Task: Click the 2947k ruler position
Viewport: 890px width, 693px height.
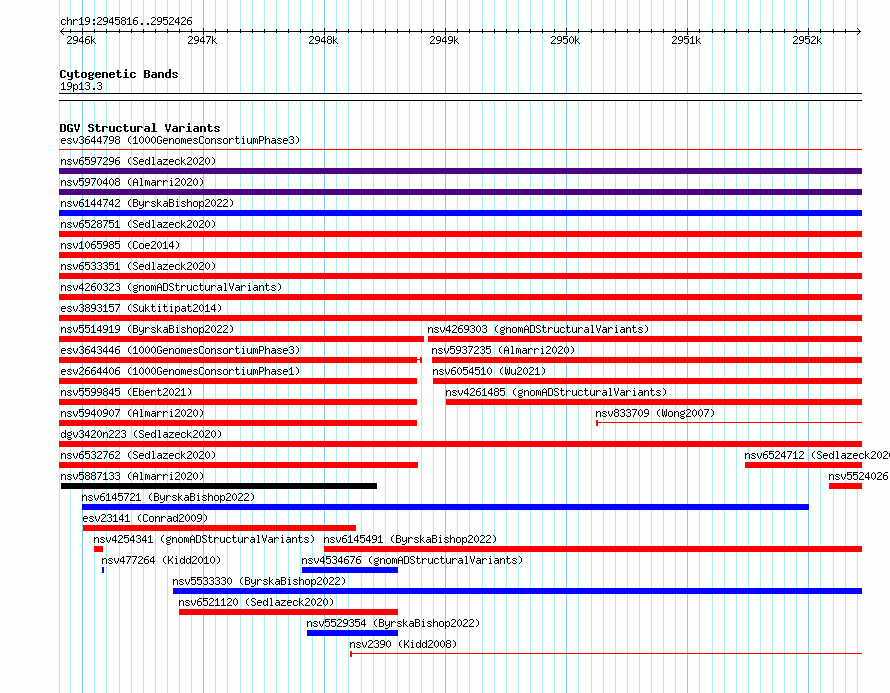Action: [x=202, y=40]
